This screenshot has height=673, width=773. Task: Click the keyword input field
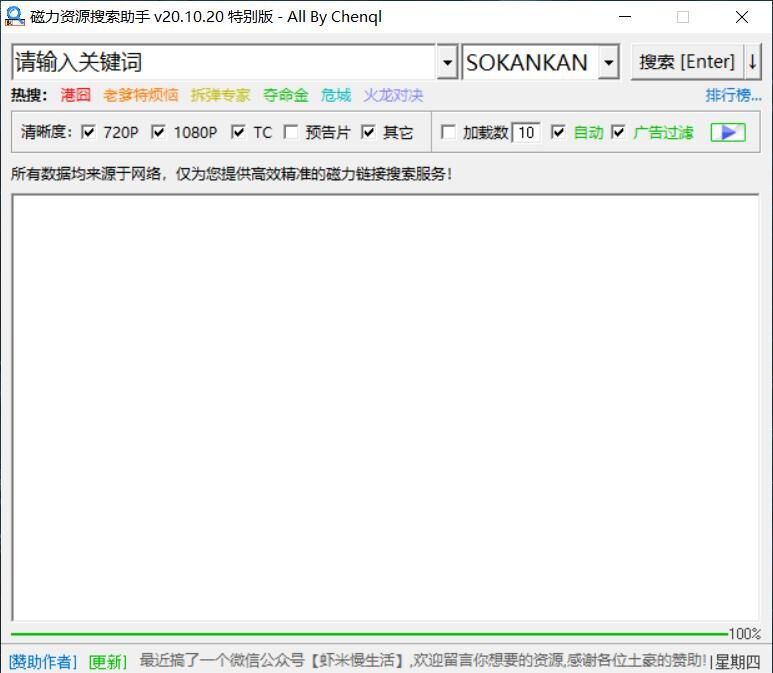pos(223,62)
